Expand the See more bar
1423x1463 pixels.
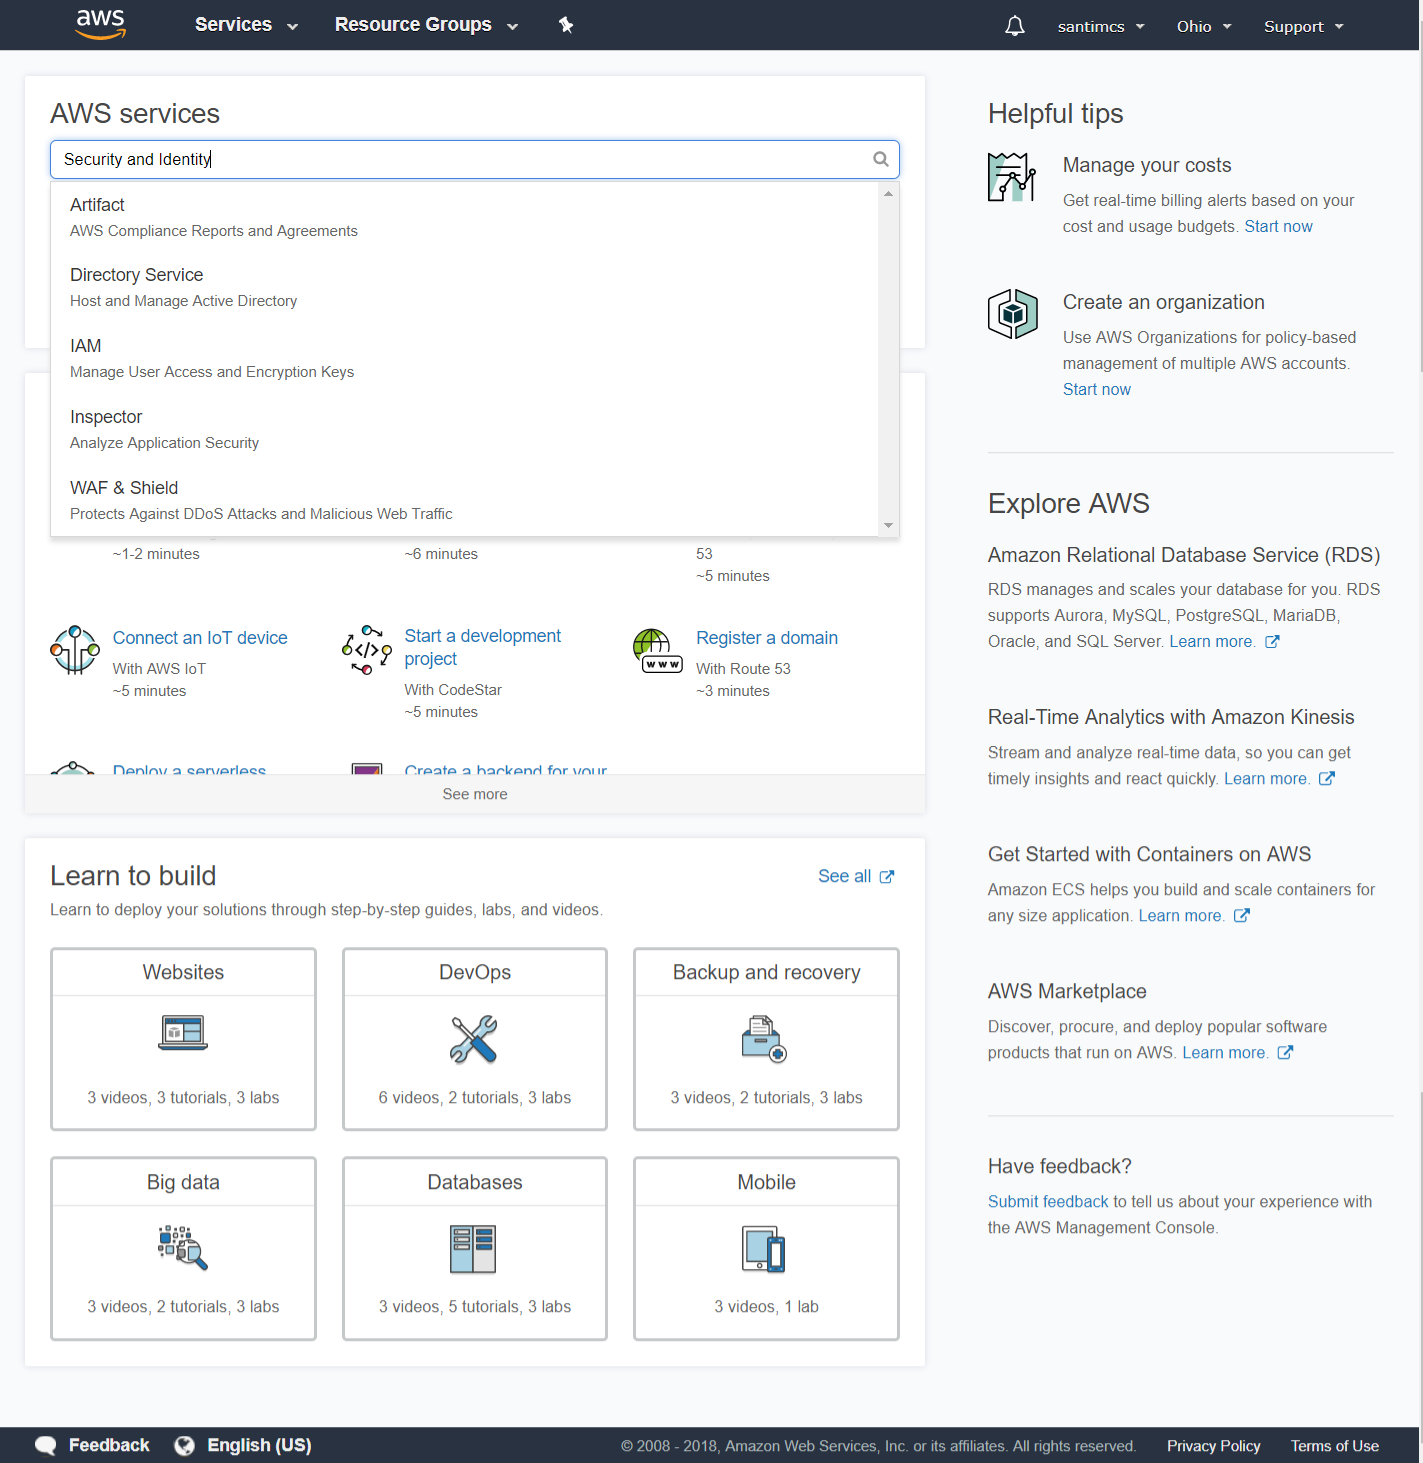(x=475, y=794)
